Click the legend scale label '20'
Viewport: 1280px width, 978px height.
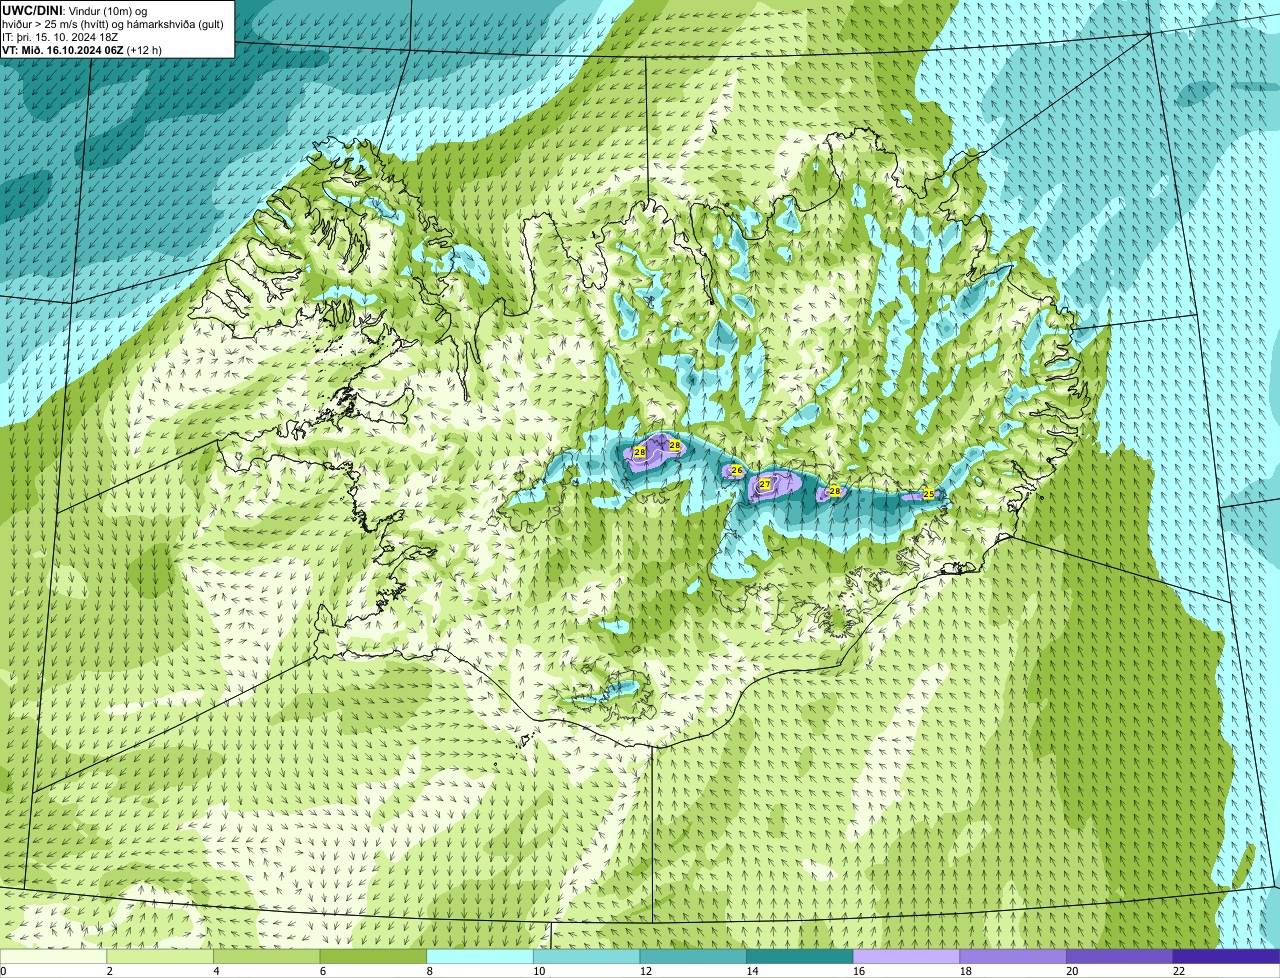tap(1072, 971)
